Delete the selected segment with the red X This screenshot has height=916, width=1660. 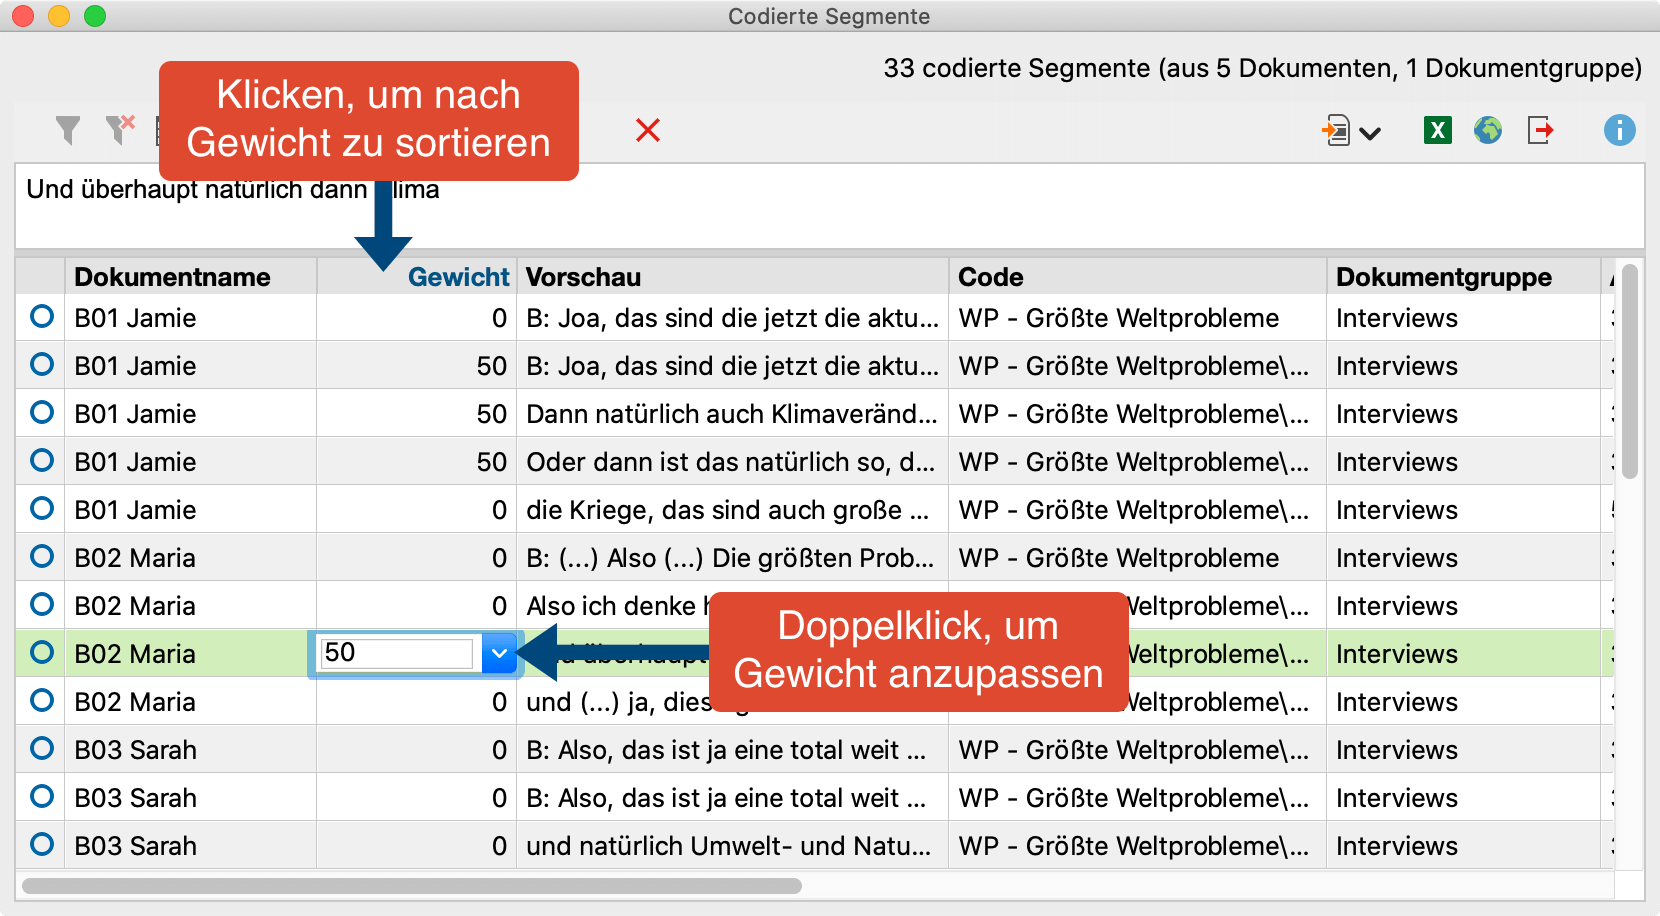[648, 131]
